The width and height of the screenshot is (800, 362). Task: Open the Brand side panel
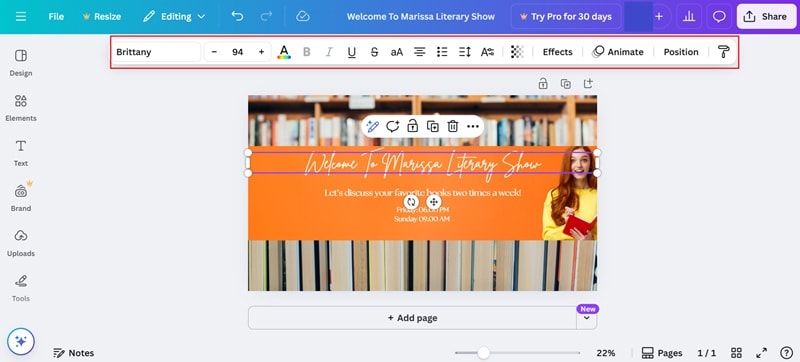pyautogui.click(x=21, y=198)
